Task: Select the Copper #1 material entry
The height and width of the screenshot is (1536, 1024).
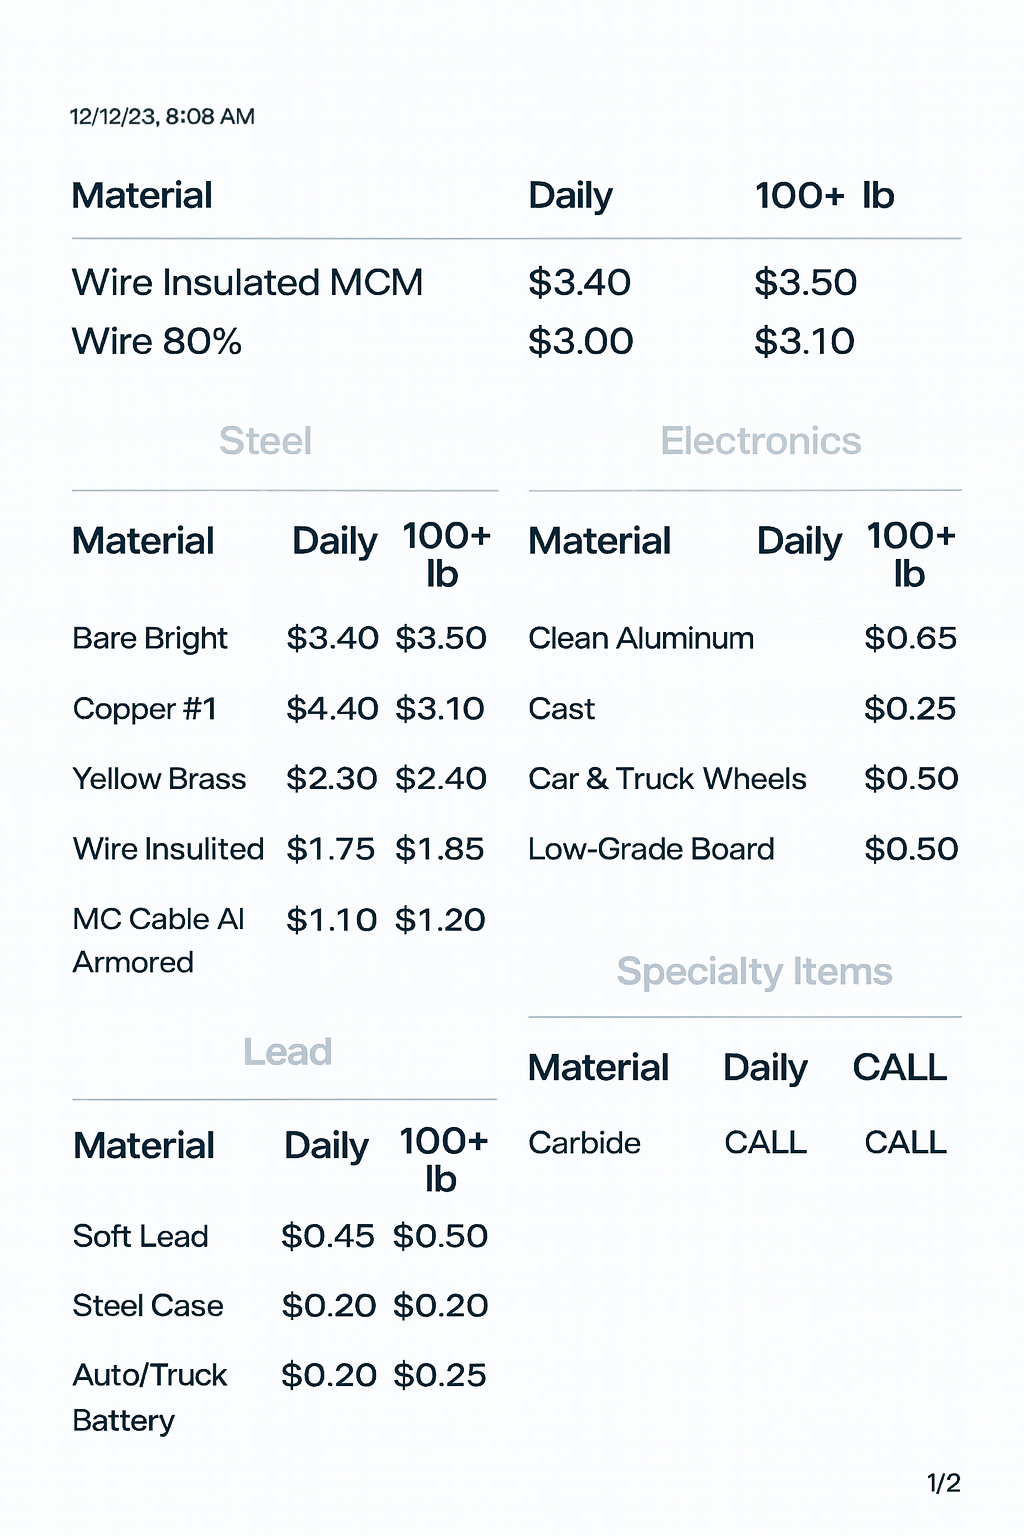Action: coord(145,709)
